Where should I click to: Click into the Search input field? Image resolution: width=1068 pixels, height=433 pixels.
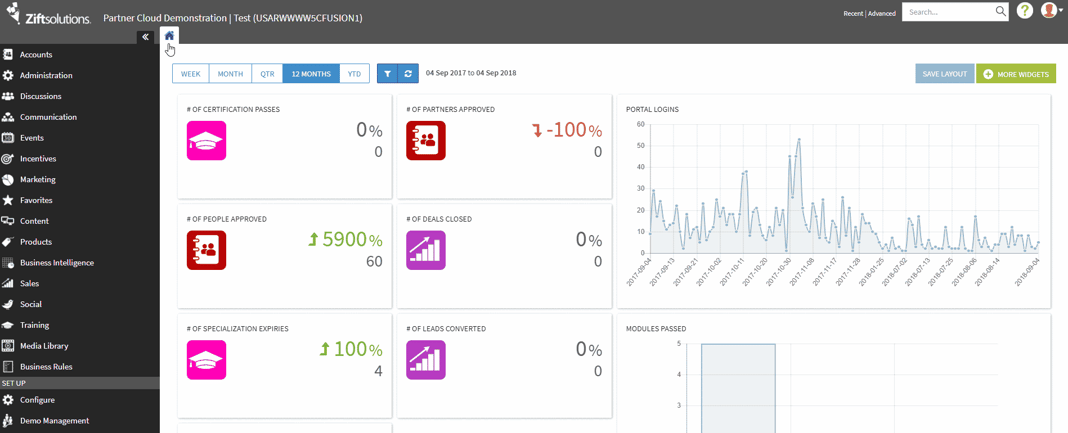(x=947, y=12)
